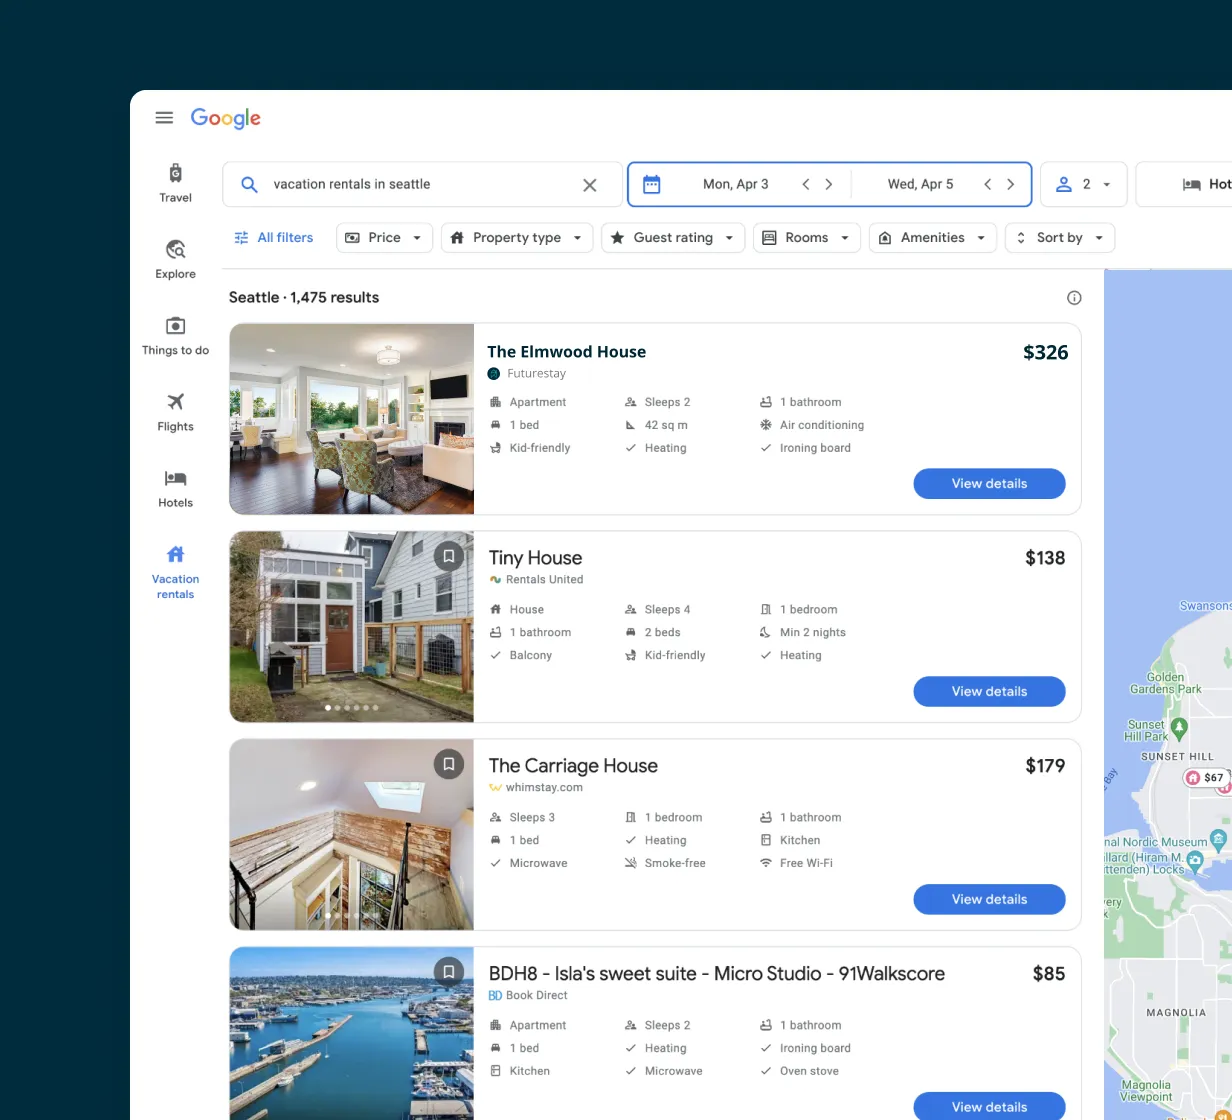Open The Elmwood House photo

coord(352,419)
